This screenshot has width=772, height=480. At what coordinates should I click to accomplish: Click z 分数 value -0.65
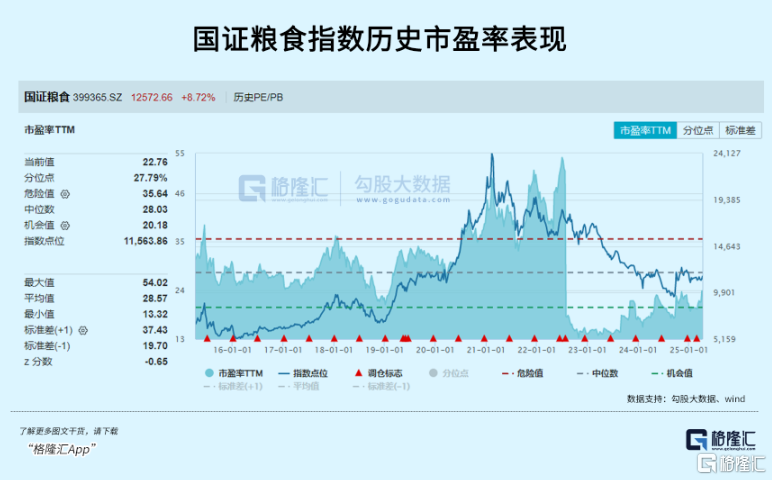[156, 361]
